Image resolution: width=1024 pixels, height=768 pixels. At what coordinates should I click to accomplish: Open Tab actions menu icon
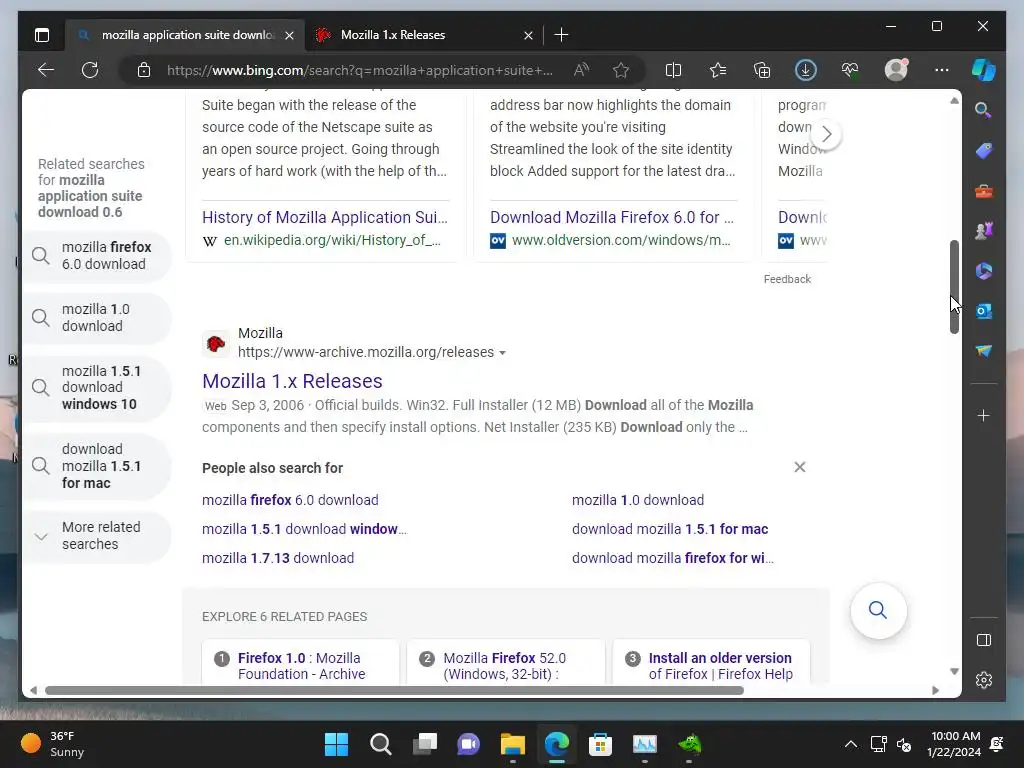42,35
